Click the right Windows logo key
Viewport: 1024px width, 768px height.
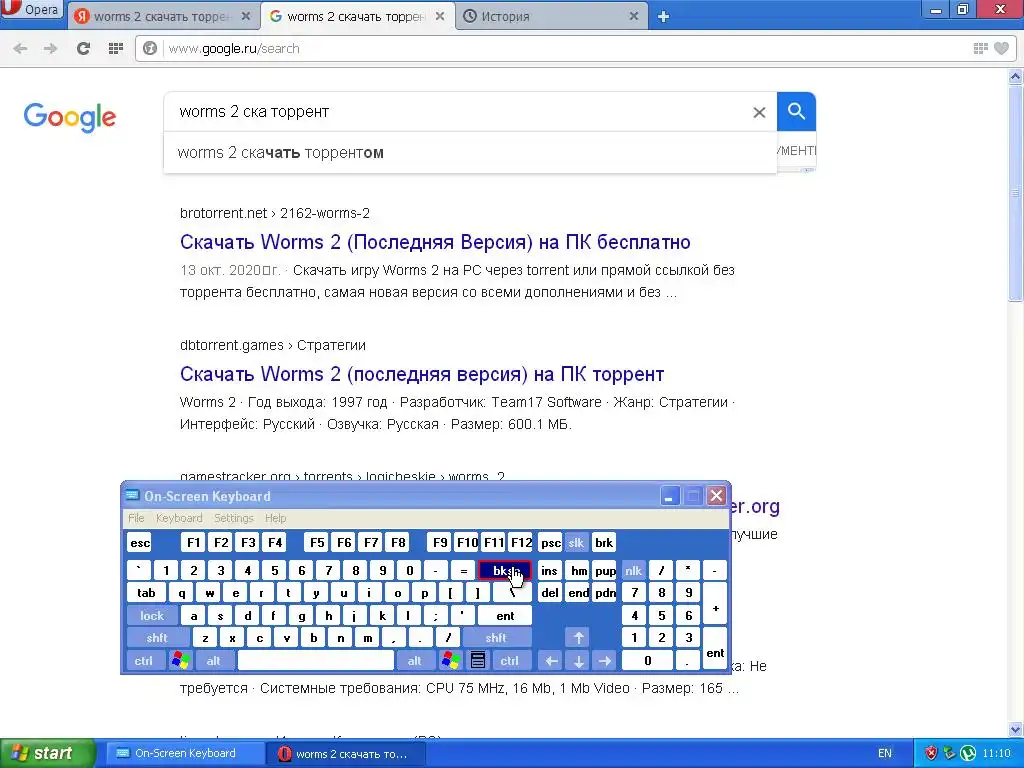click(x=451, y=661)
